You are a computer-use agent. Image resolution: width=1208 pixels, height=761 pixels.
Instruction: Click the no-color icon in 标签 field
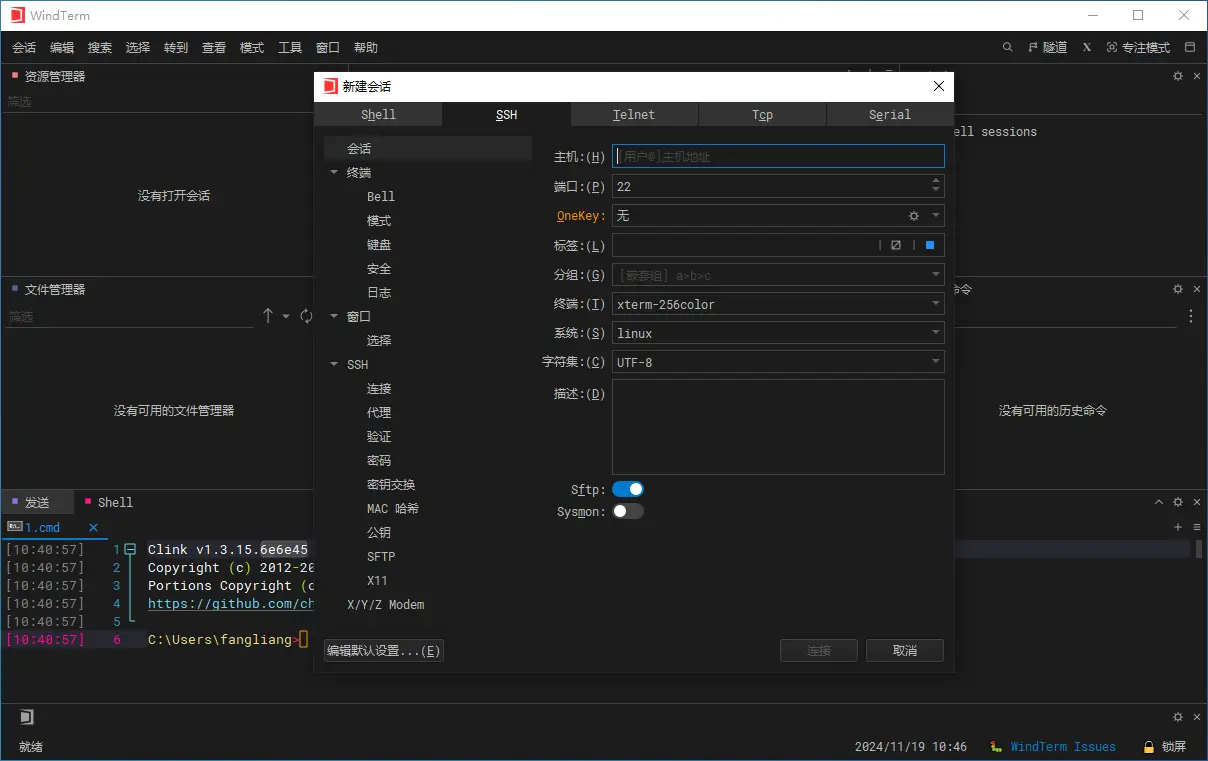[896, 245]
